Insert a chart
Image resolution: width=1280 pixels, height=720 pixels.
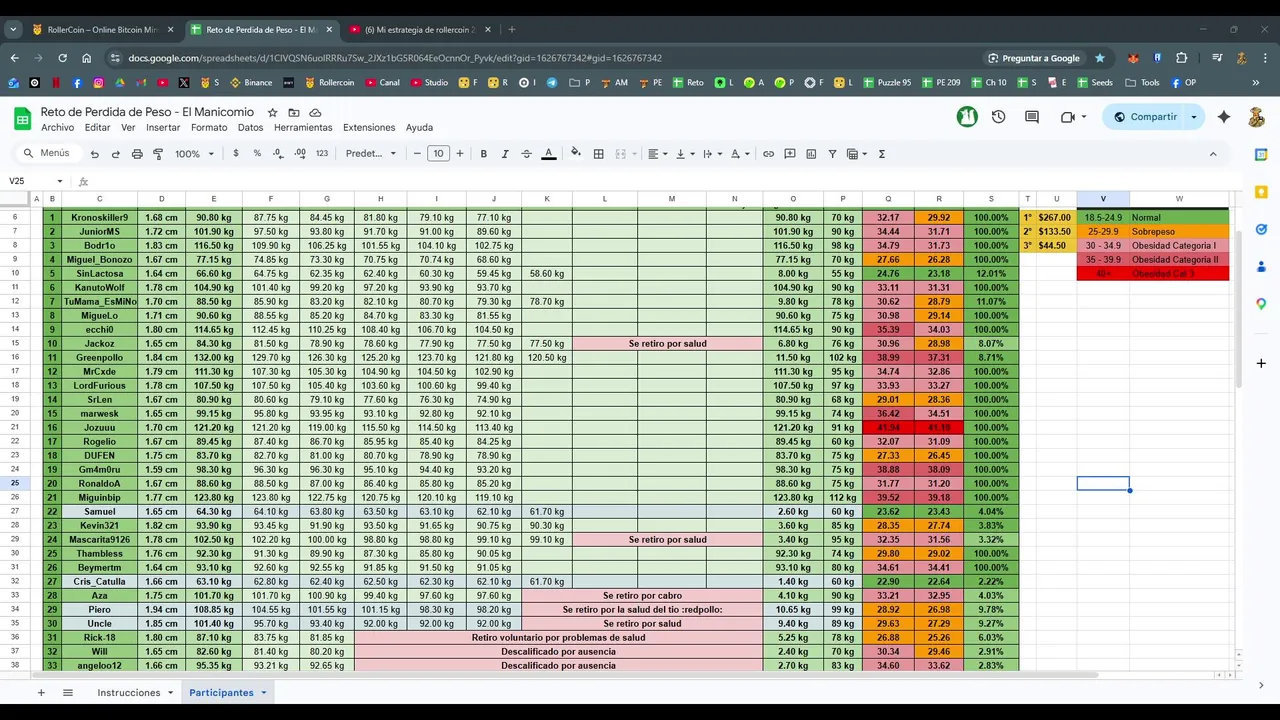coord(811,154)
